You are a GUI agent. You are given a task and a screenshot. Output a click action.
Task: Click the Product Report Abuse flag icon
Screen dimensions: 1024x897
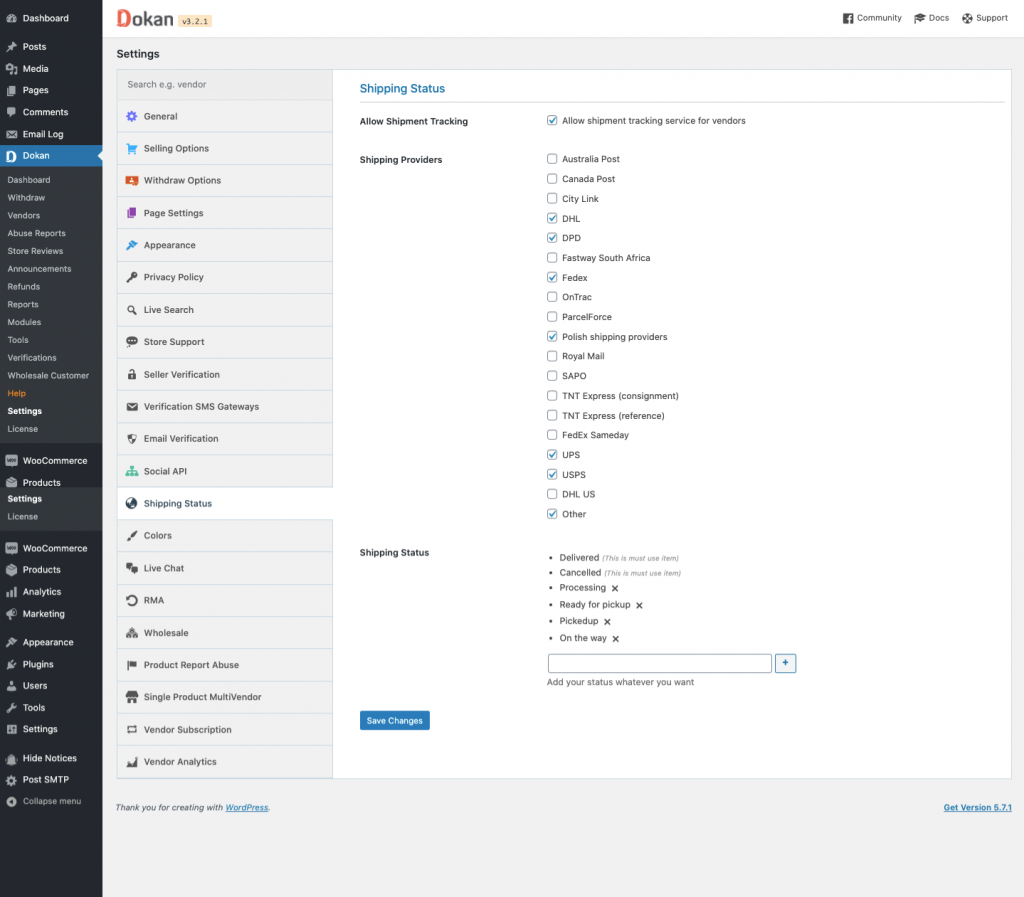[x=132, y=665]
